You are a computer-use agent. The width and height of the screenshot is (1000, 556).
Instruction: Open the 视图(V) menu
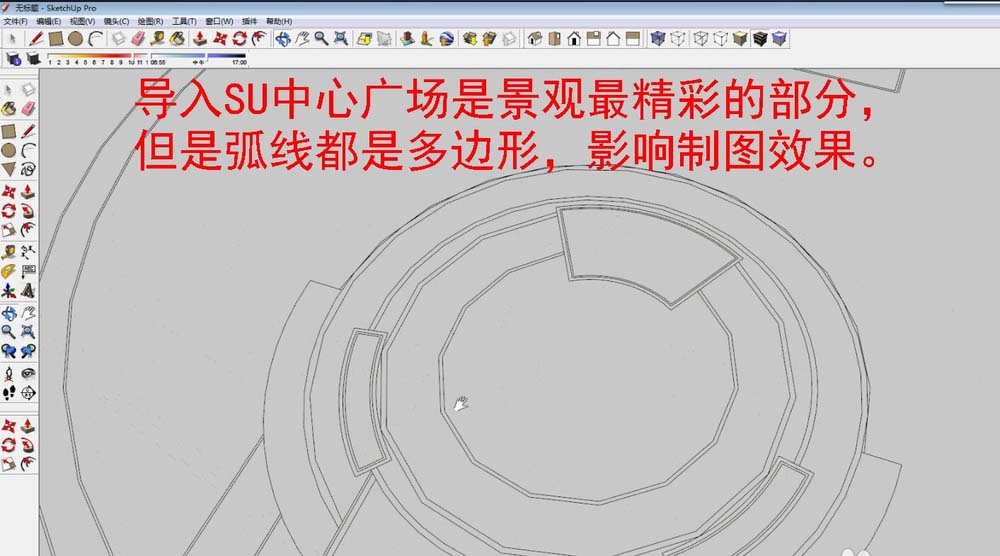coord(82,22)
